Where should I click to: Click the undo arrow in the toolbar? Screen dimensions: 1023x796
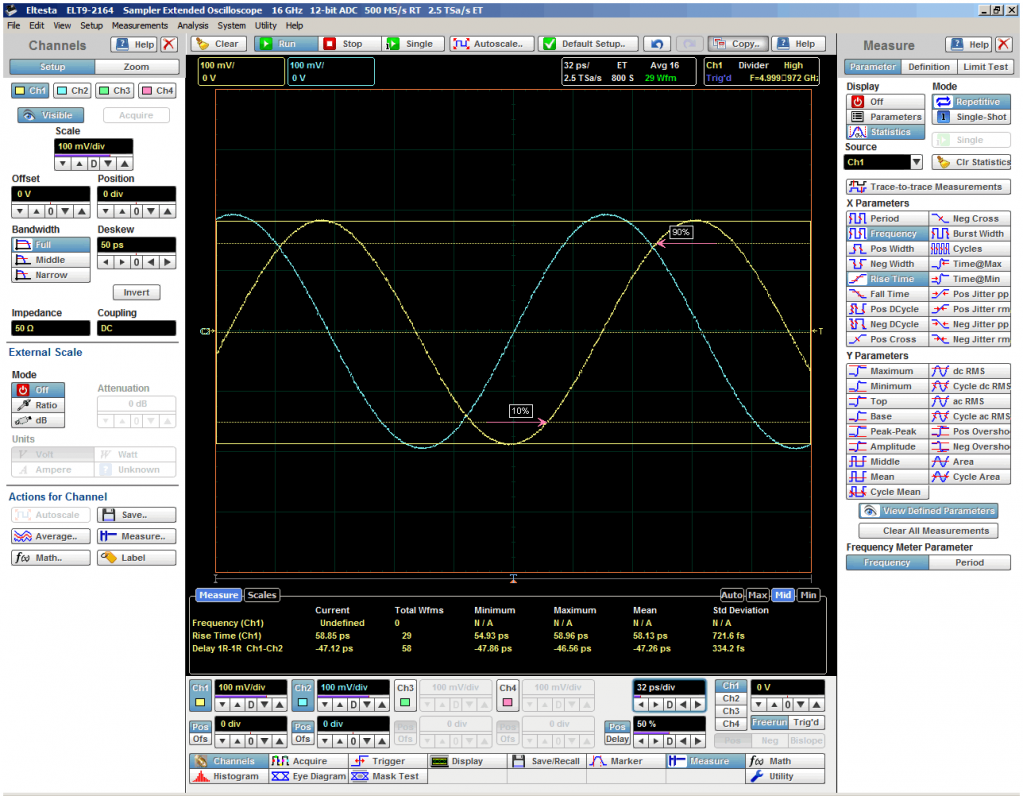coord(656,44)
